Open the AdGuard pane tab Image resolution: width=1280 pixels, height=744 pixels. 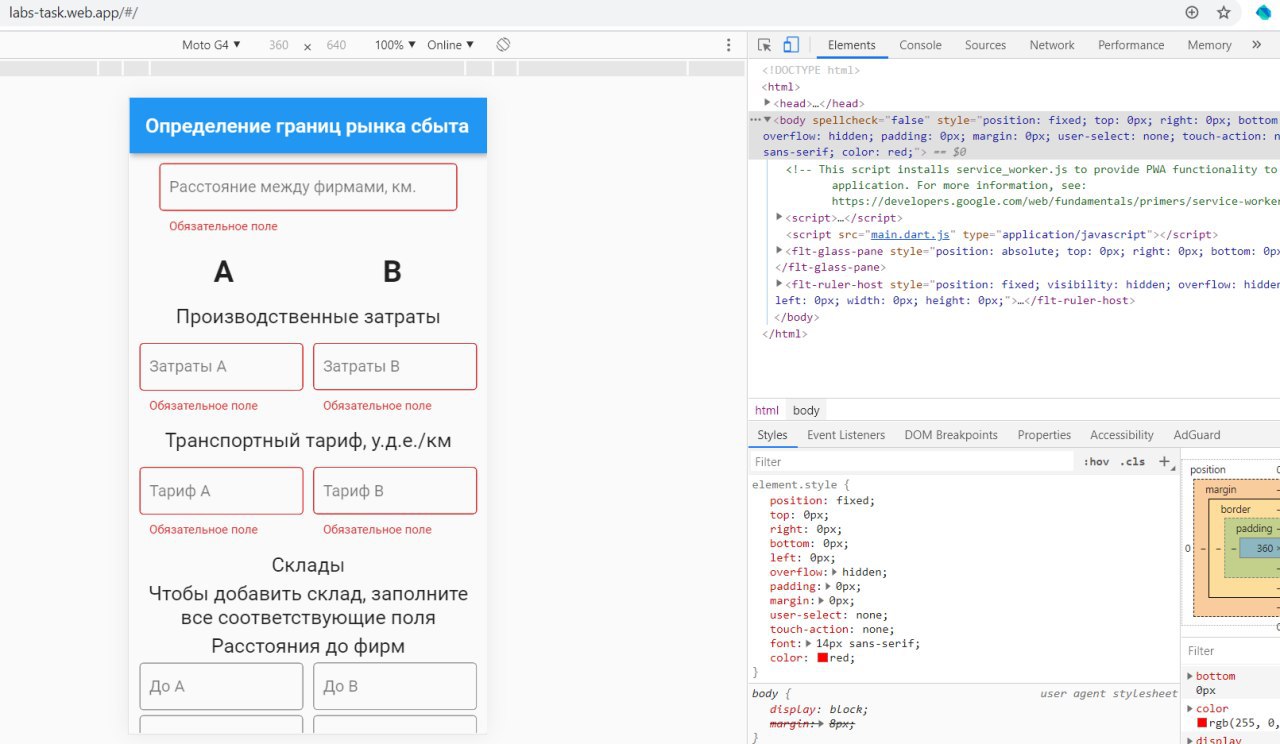[1196, 435]
